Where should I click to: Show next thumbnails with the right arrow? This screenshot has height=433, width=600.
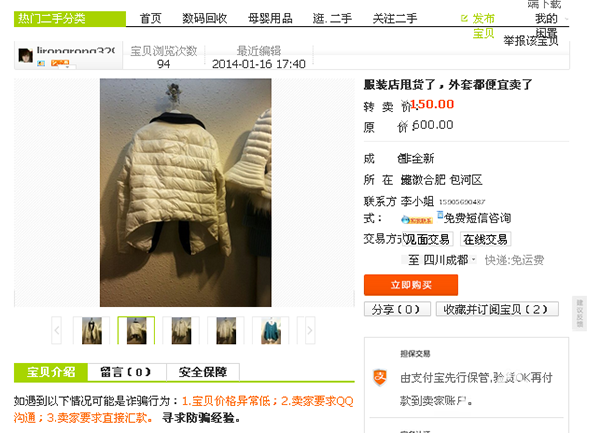[x=310, y=330]
